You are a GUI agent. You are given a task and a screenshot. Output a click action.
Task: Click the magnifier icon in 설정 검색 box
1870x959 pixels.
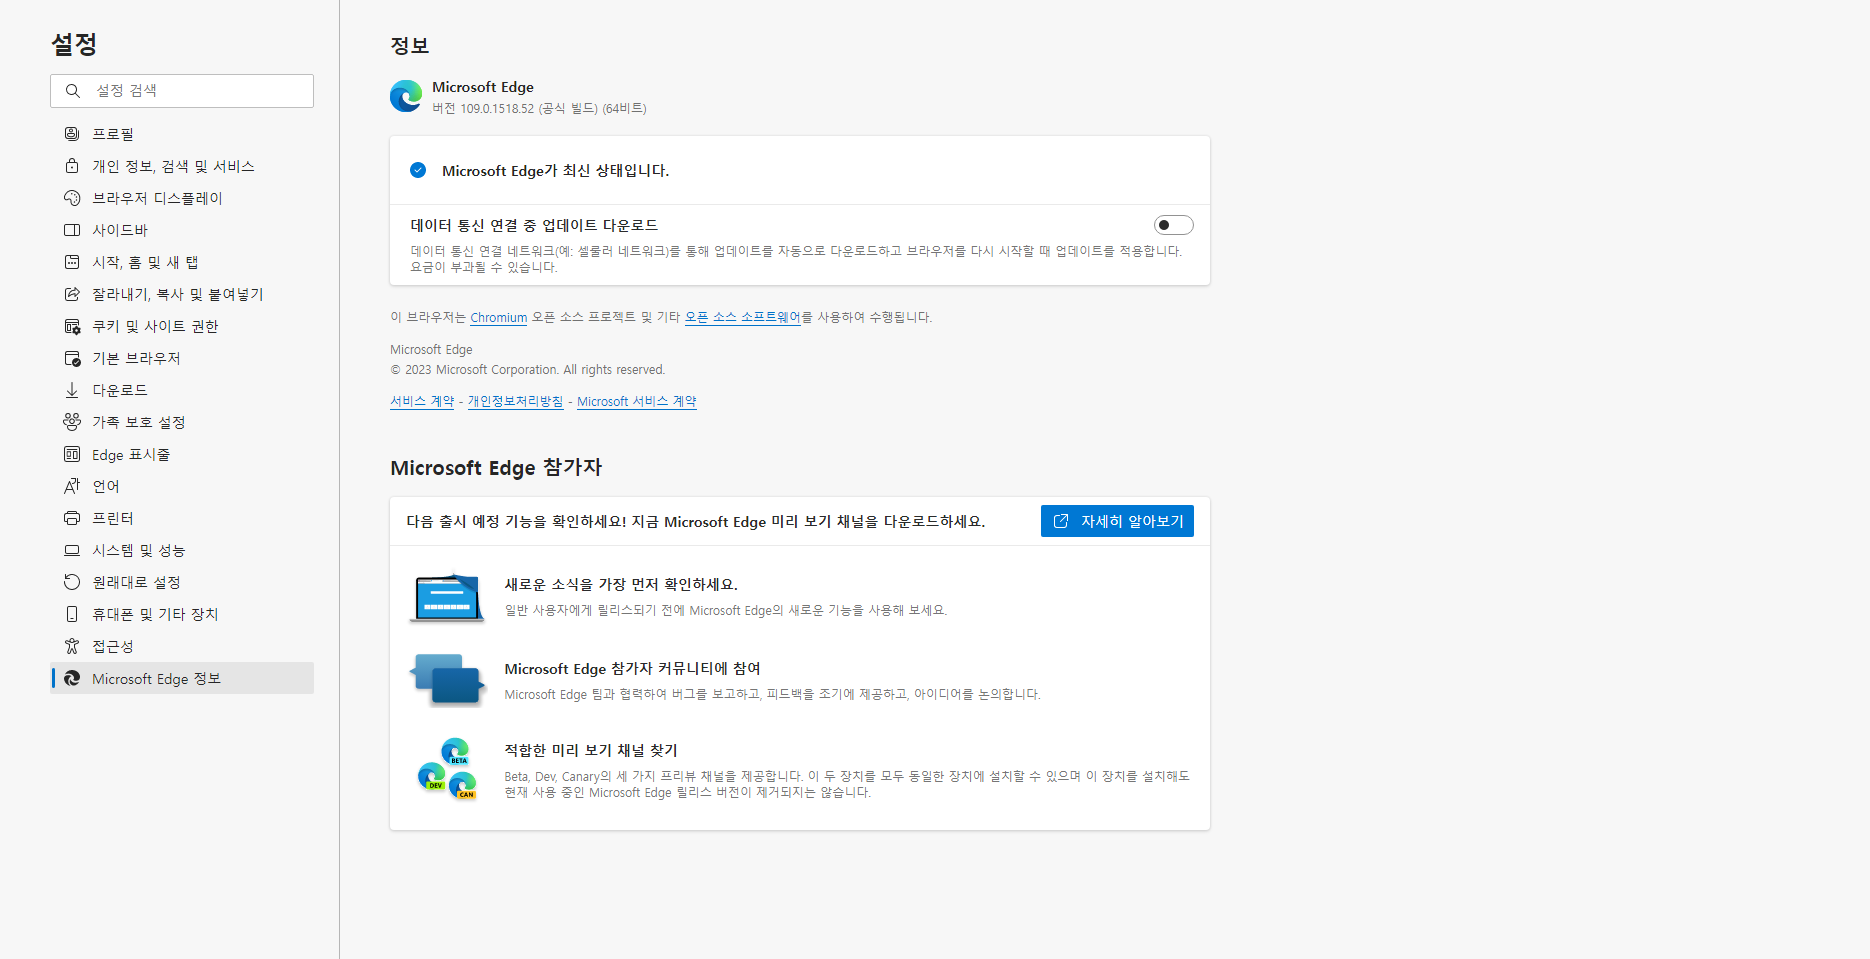pyautogui.click(x=73, y=91)
